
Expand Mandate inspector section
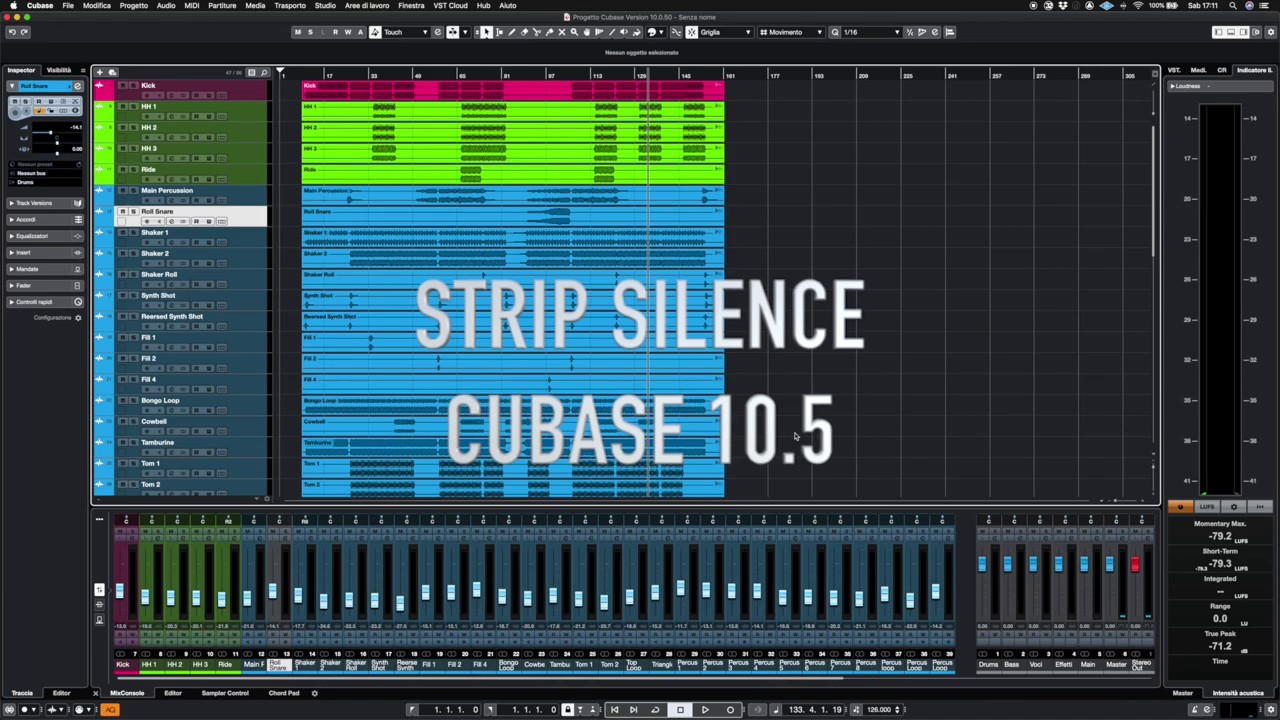[45, 269]
